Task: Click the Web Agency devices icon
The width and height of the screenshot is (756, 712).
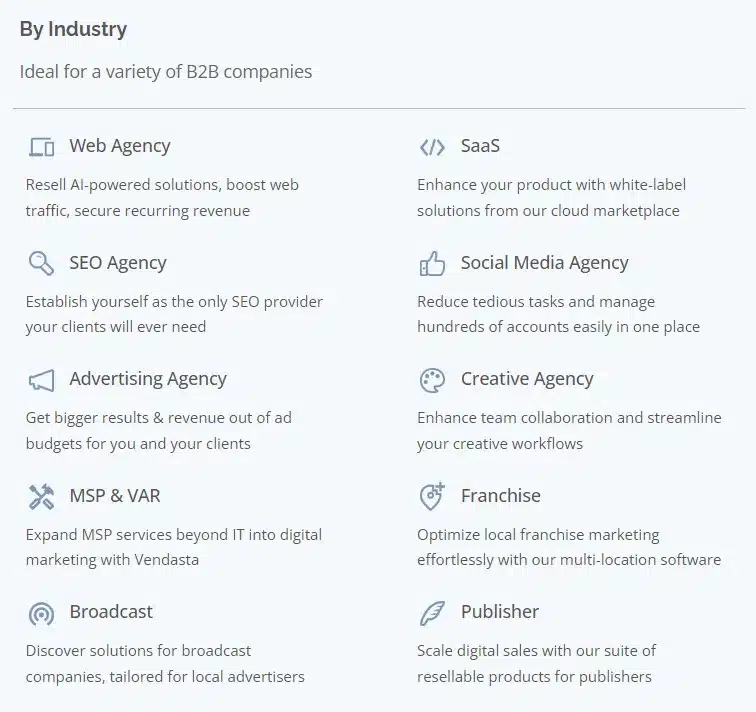Action: (41, 147)
